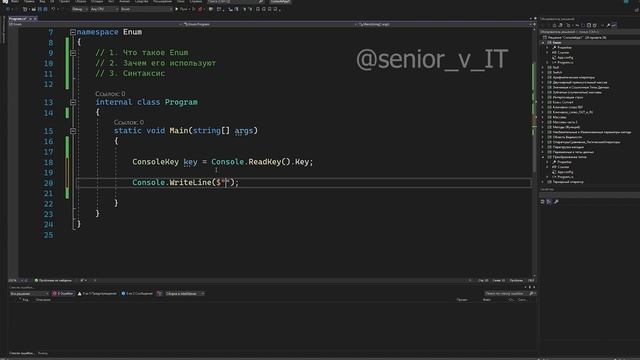Select the Арифметические операторы project

(573, 78)
